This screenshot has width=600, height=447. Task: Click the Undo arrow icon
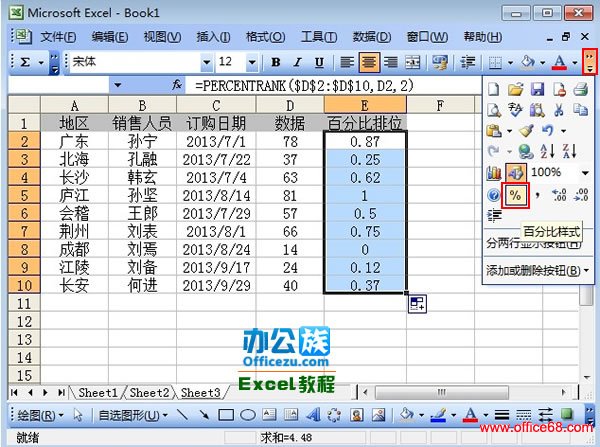[548, 131]
